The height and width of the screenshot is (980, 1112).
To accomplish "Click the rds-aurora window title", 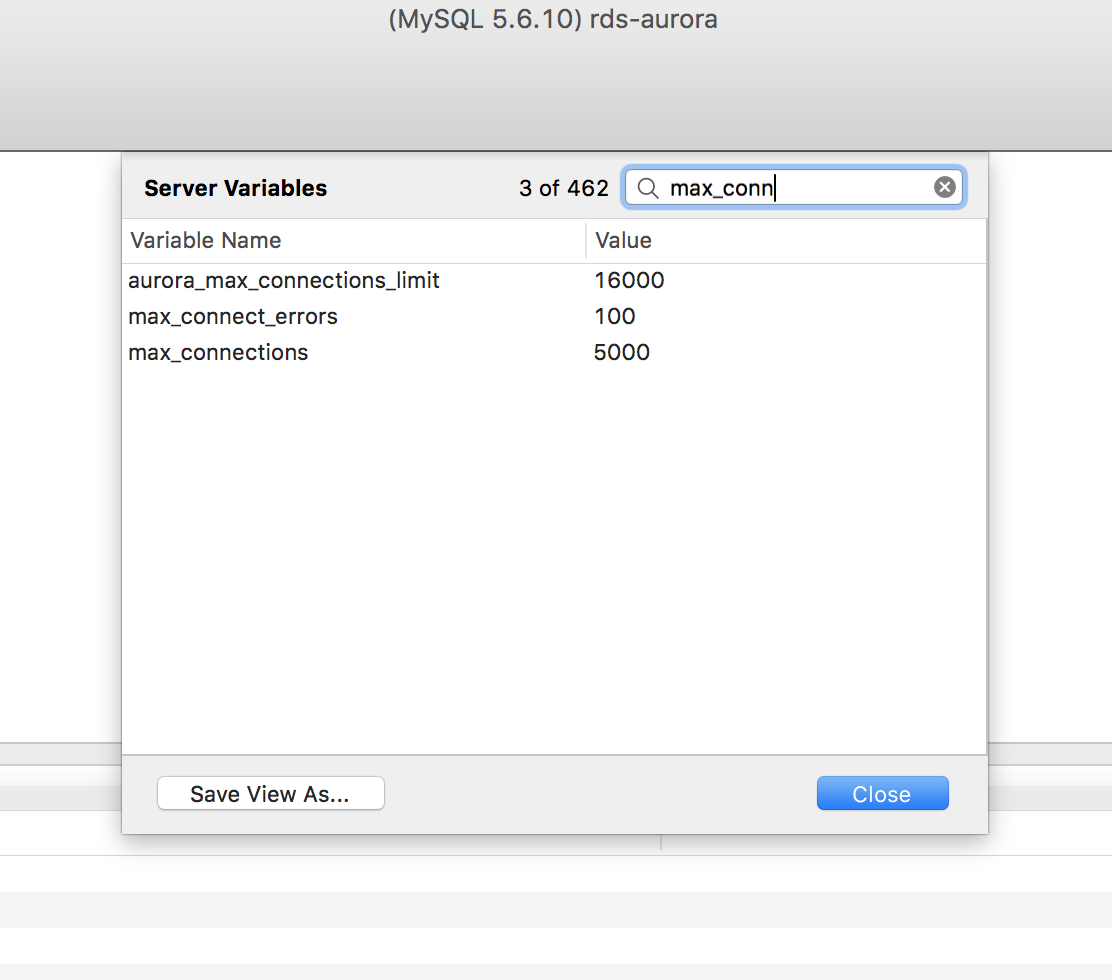I will pos(553,19).
